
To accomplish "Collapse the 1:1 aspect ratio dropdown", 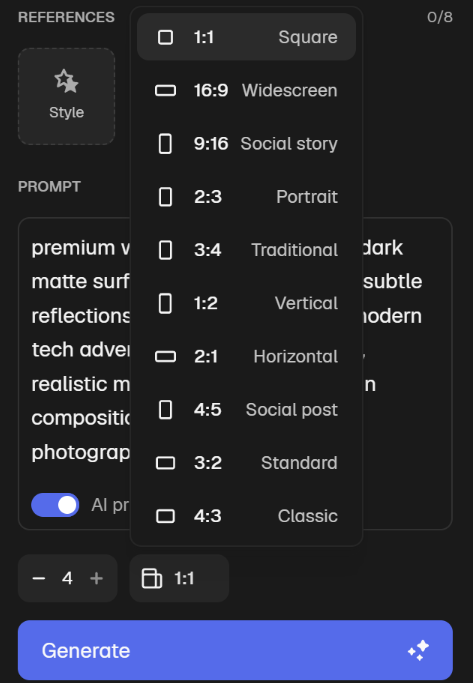I will click(x=179, y=578).
